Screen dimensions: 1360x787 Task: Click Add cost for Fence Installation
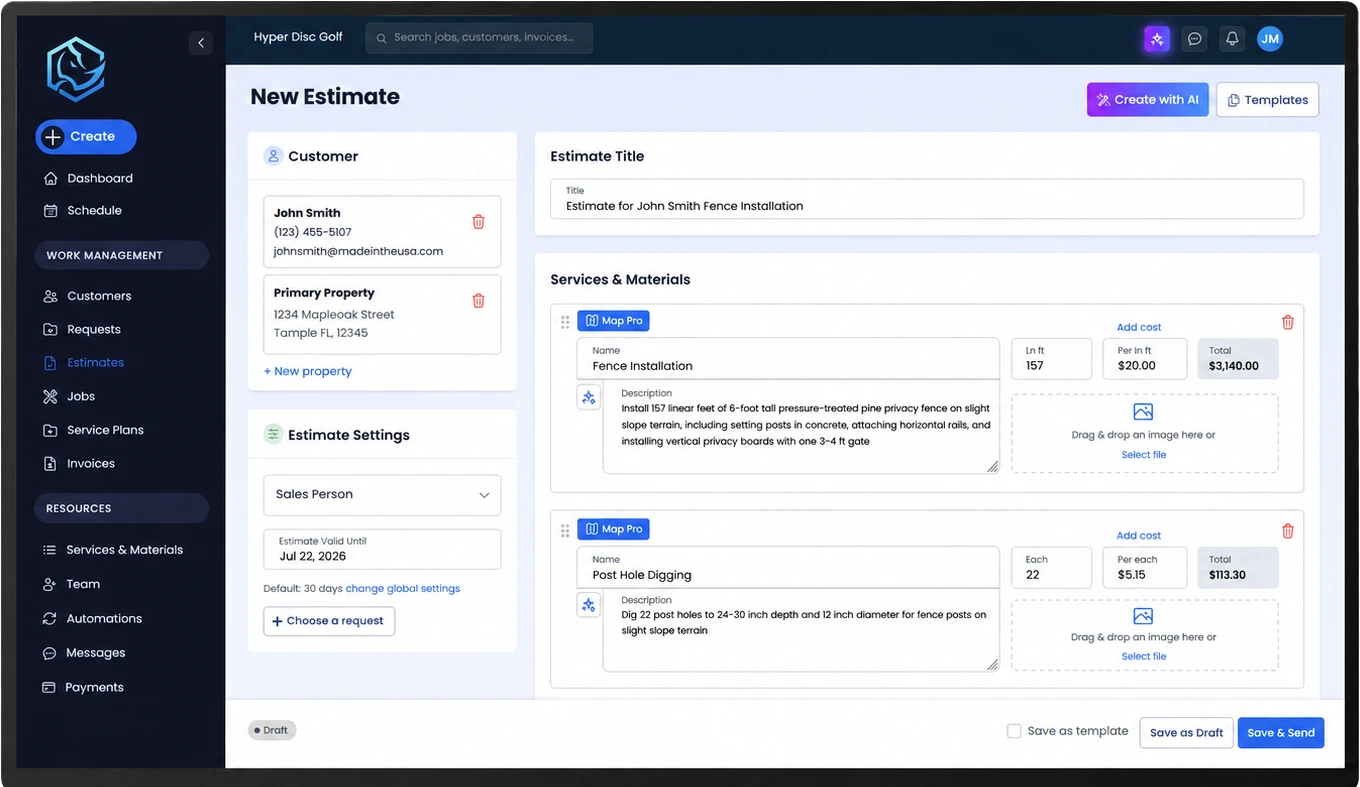(1139, 327)
